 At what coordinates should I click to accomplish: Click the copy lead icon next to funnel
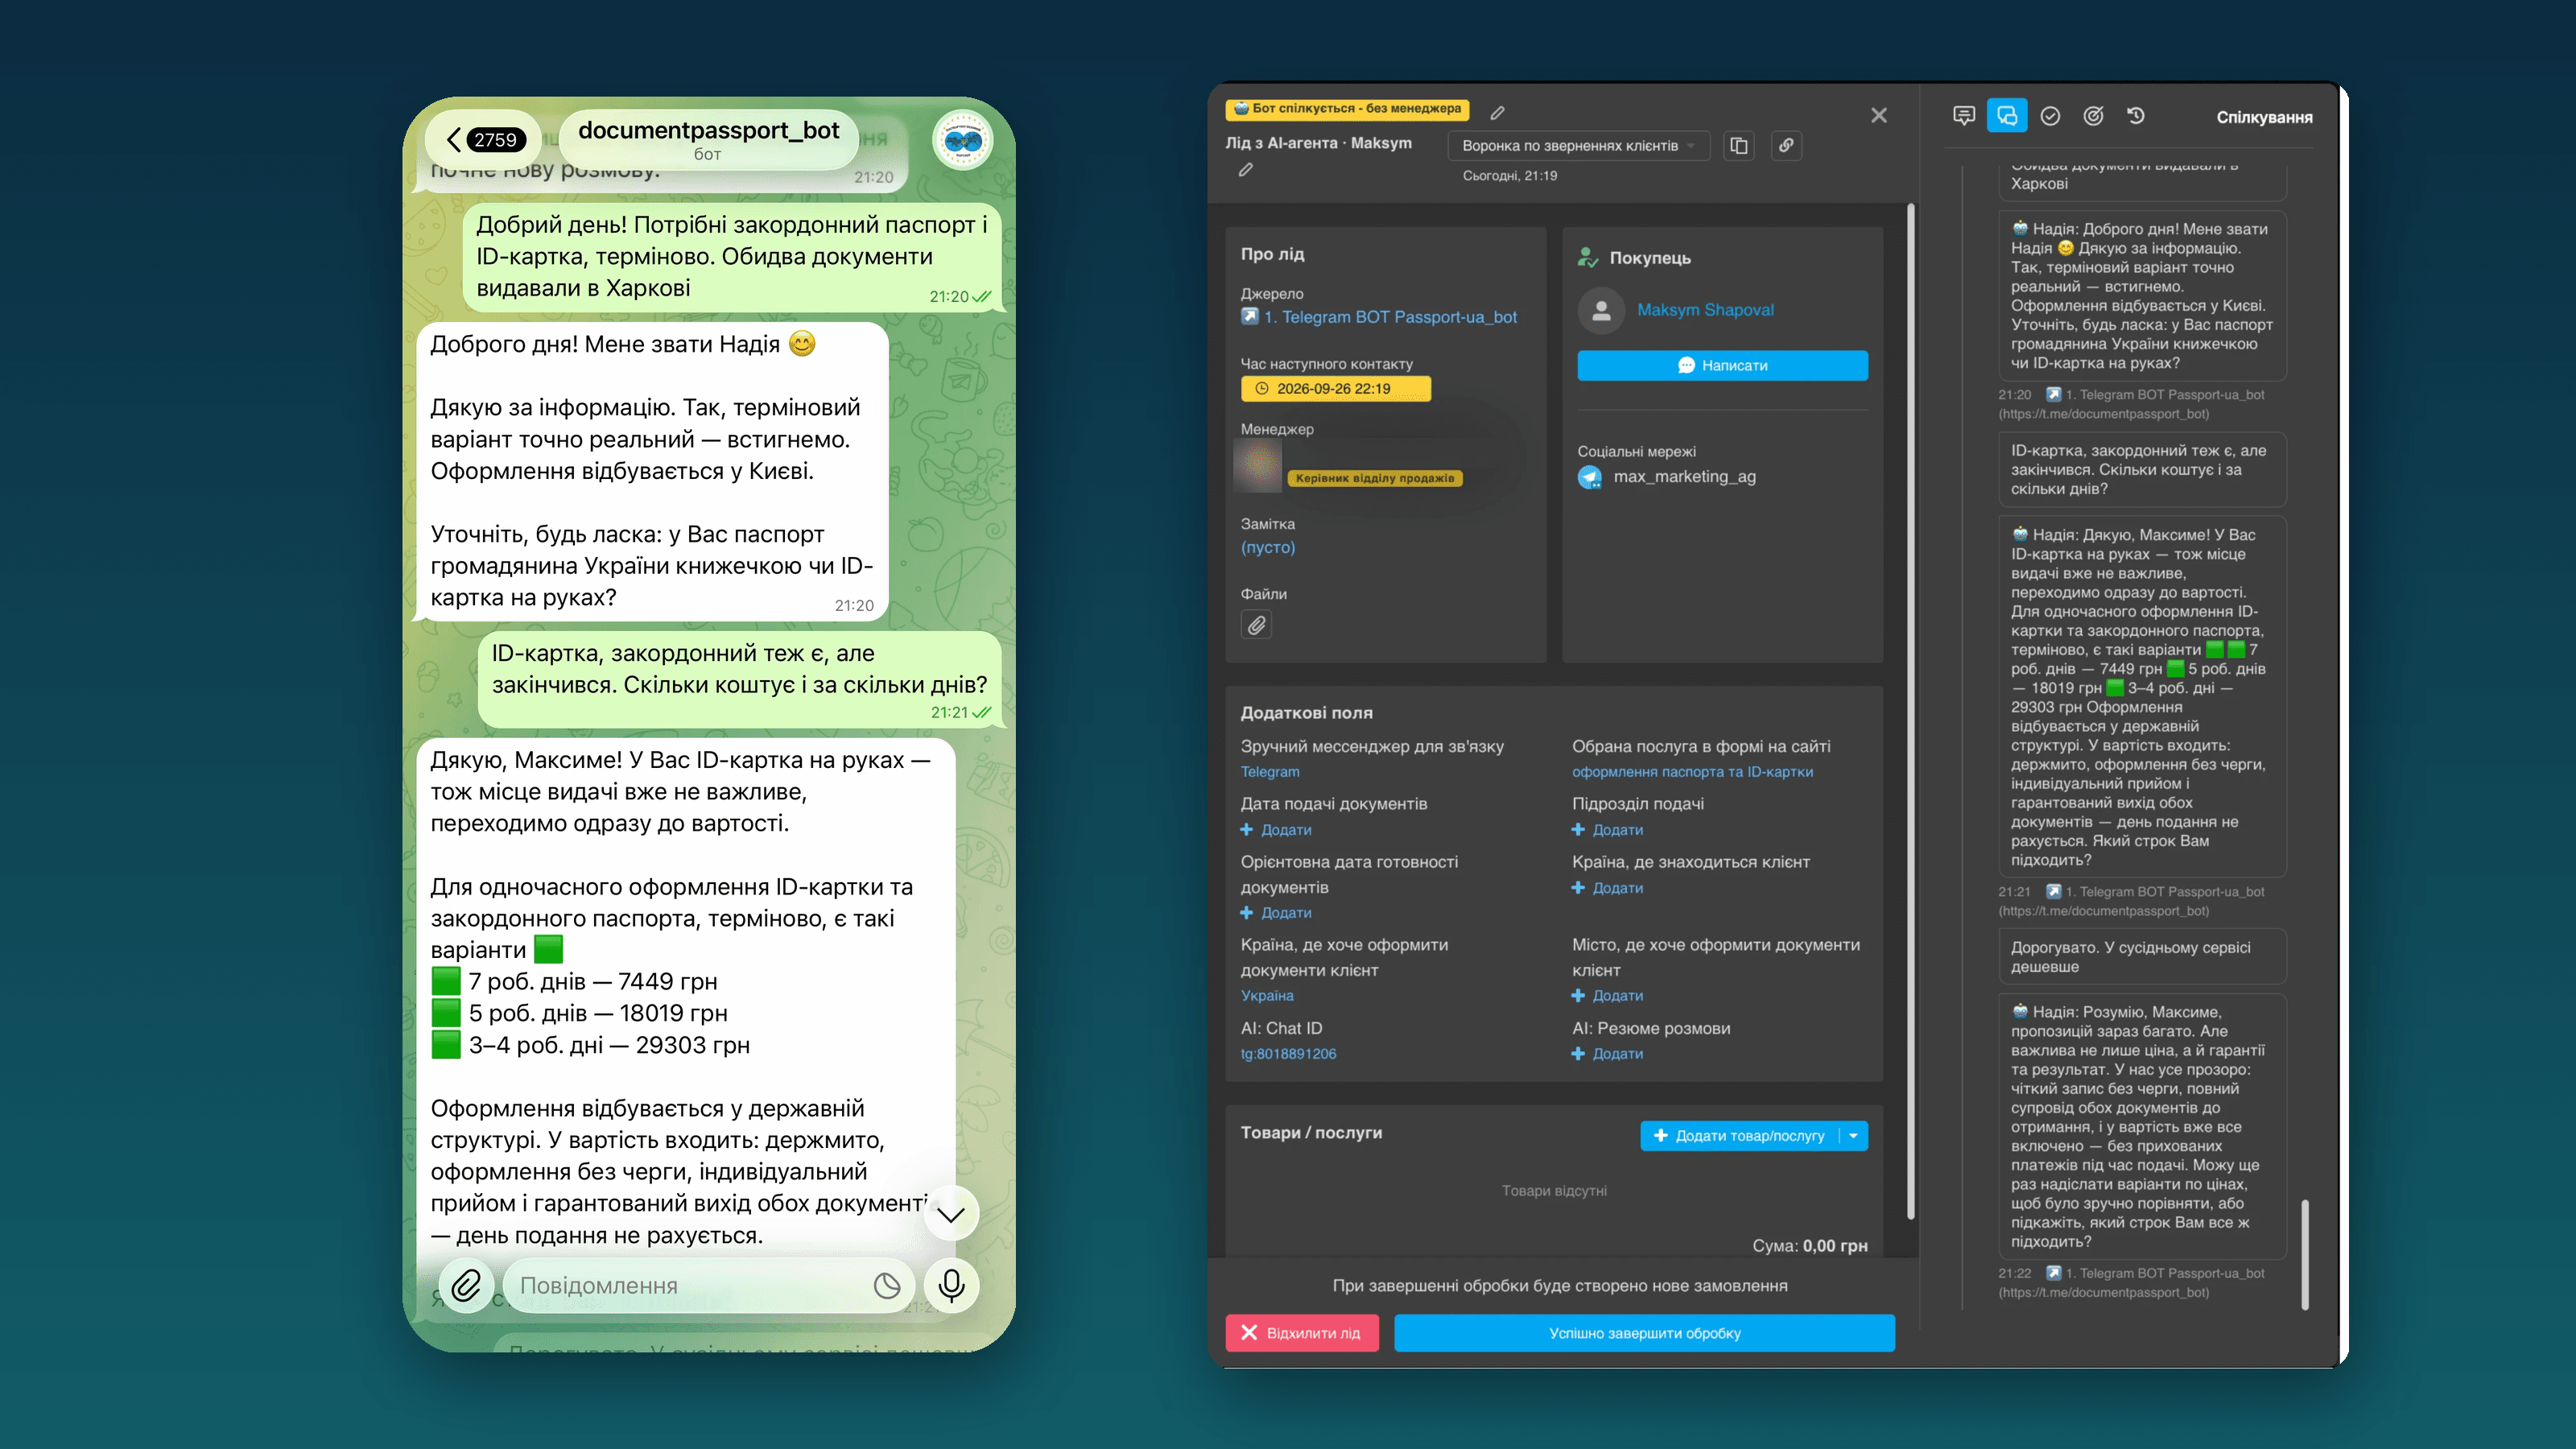(1739, 146)
